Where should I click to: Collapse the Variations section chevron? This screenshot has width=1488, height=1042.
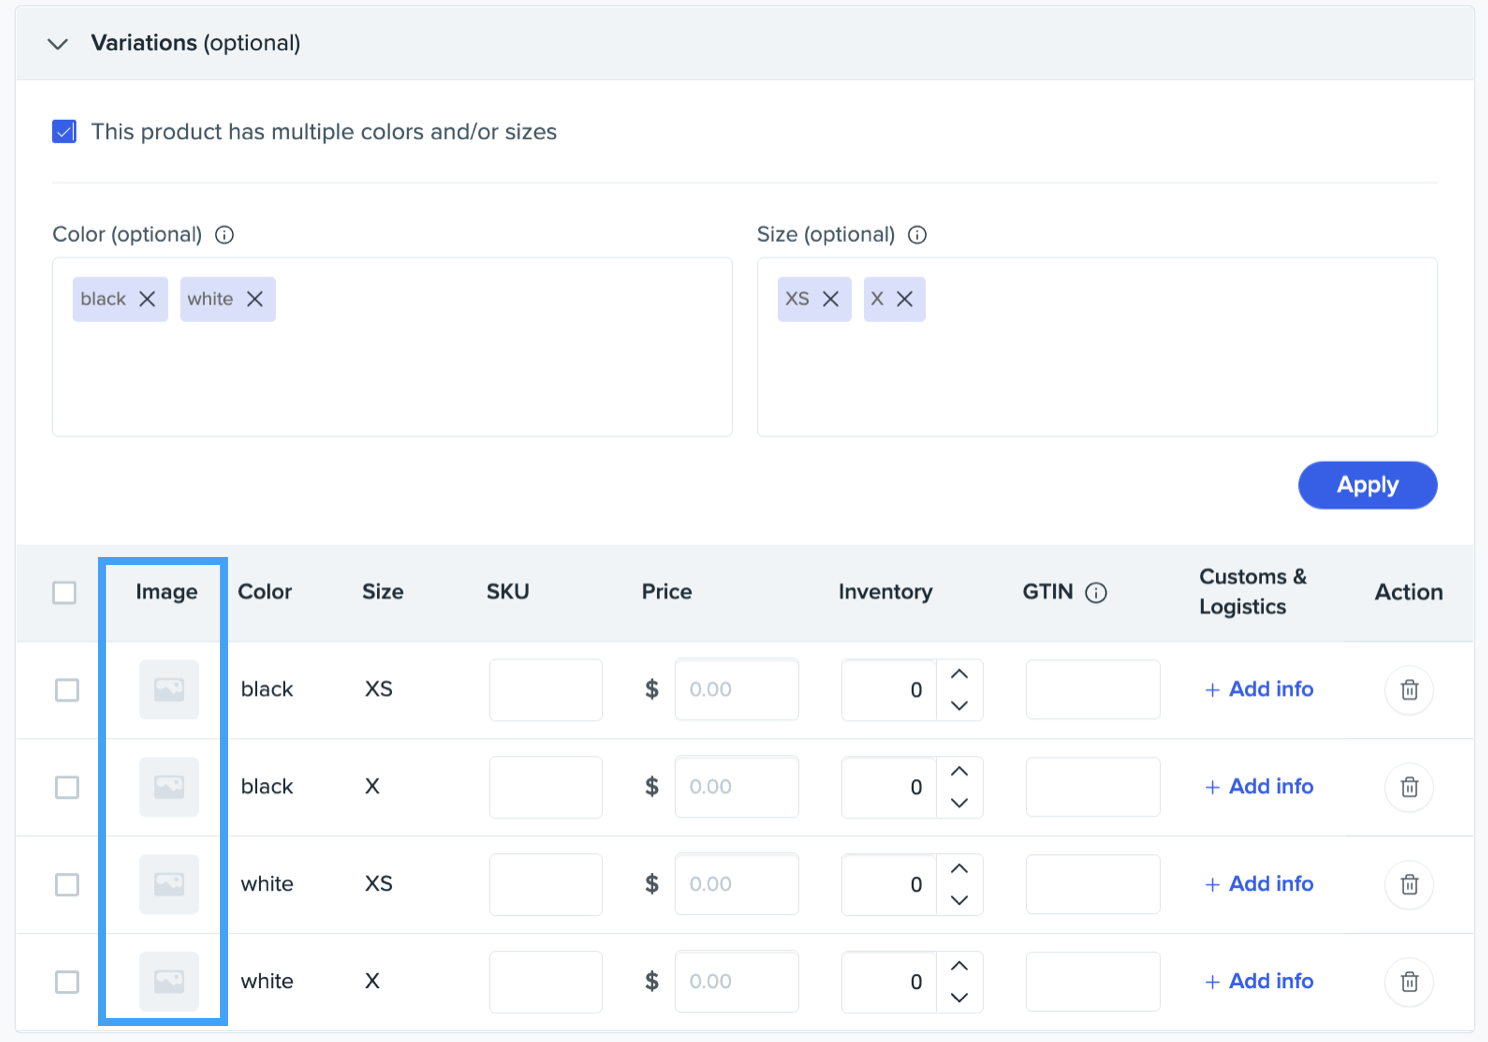(x=58, y=44)
